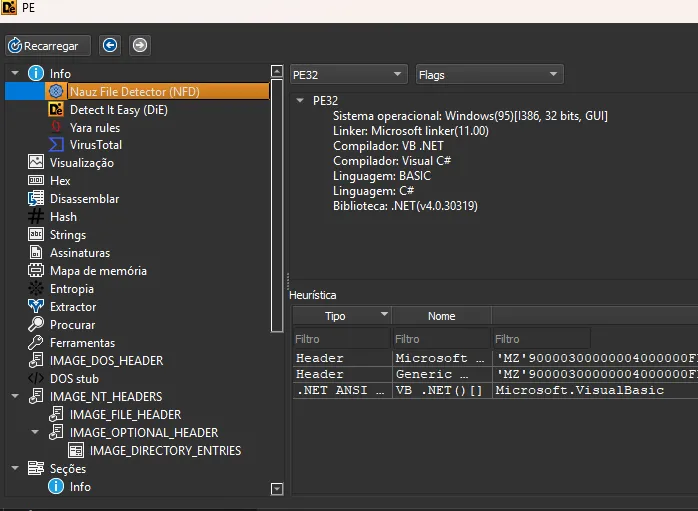Screen dimensions: 698x511
Task: Open the Mapa de memória view
Action: tap(98, 271)
